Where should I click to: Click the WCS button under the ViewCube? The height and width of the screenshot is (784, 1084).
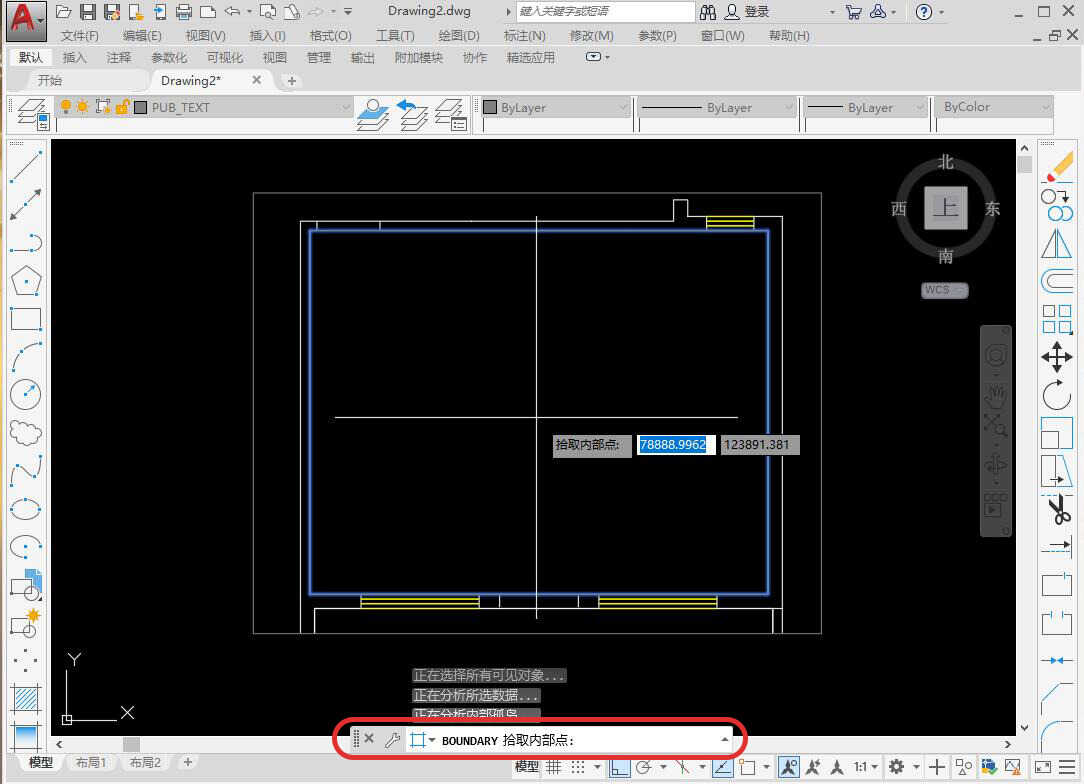coord(944,290)
